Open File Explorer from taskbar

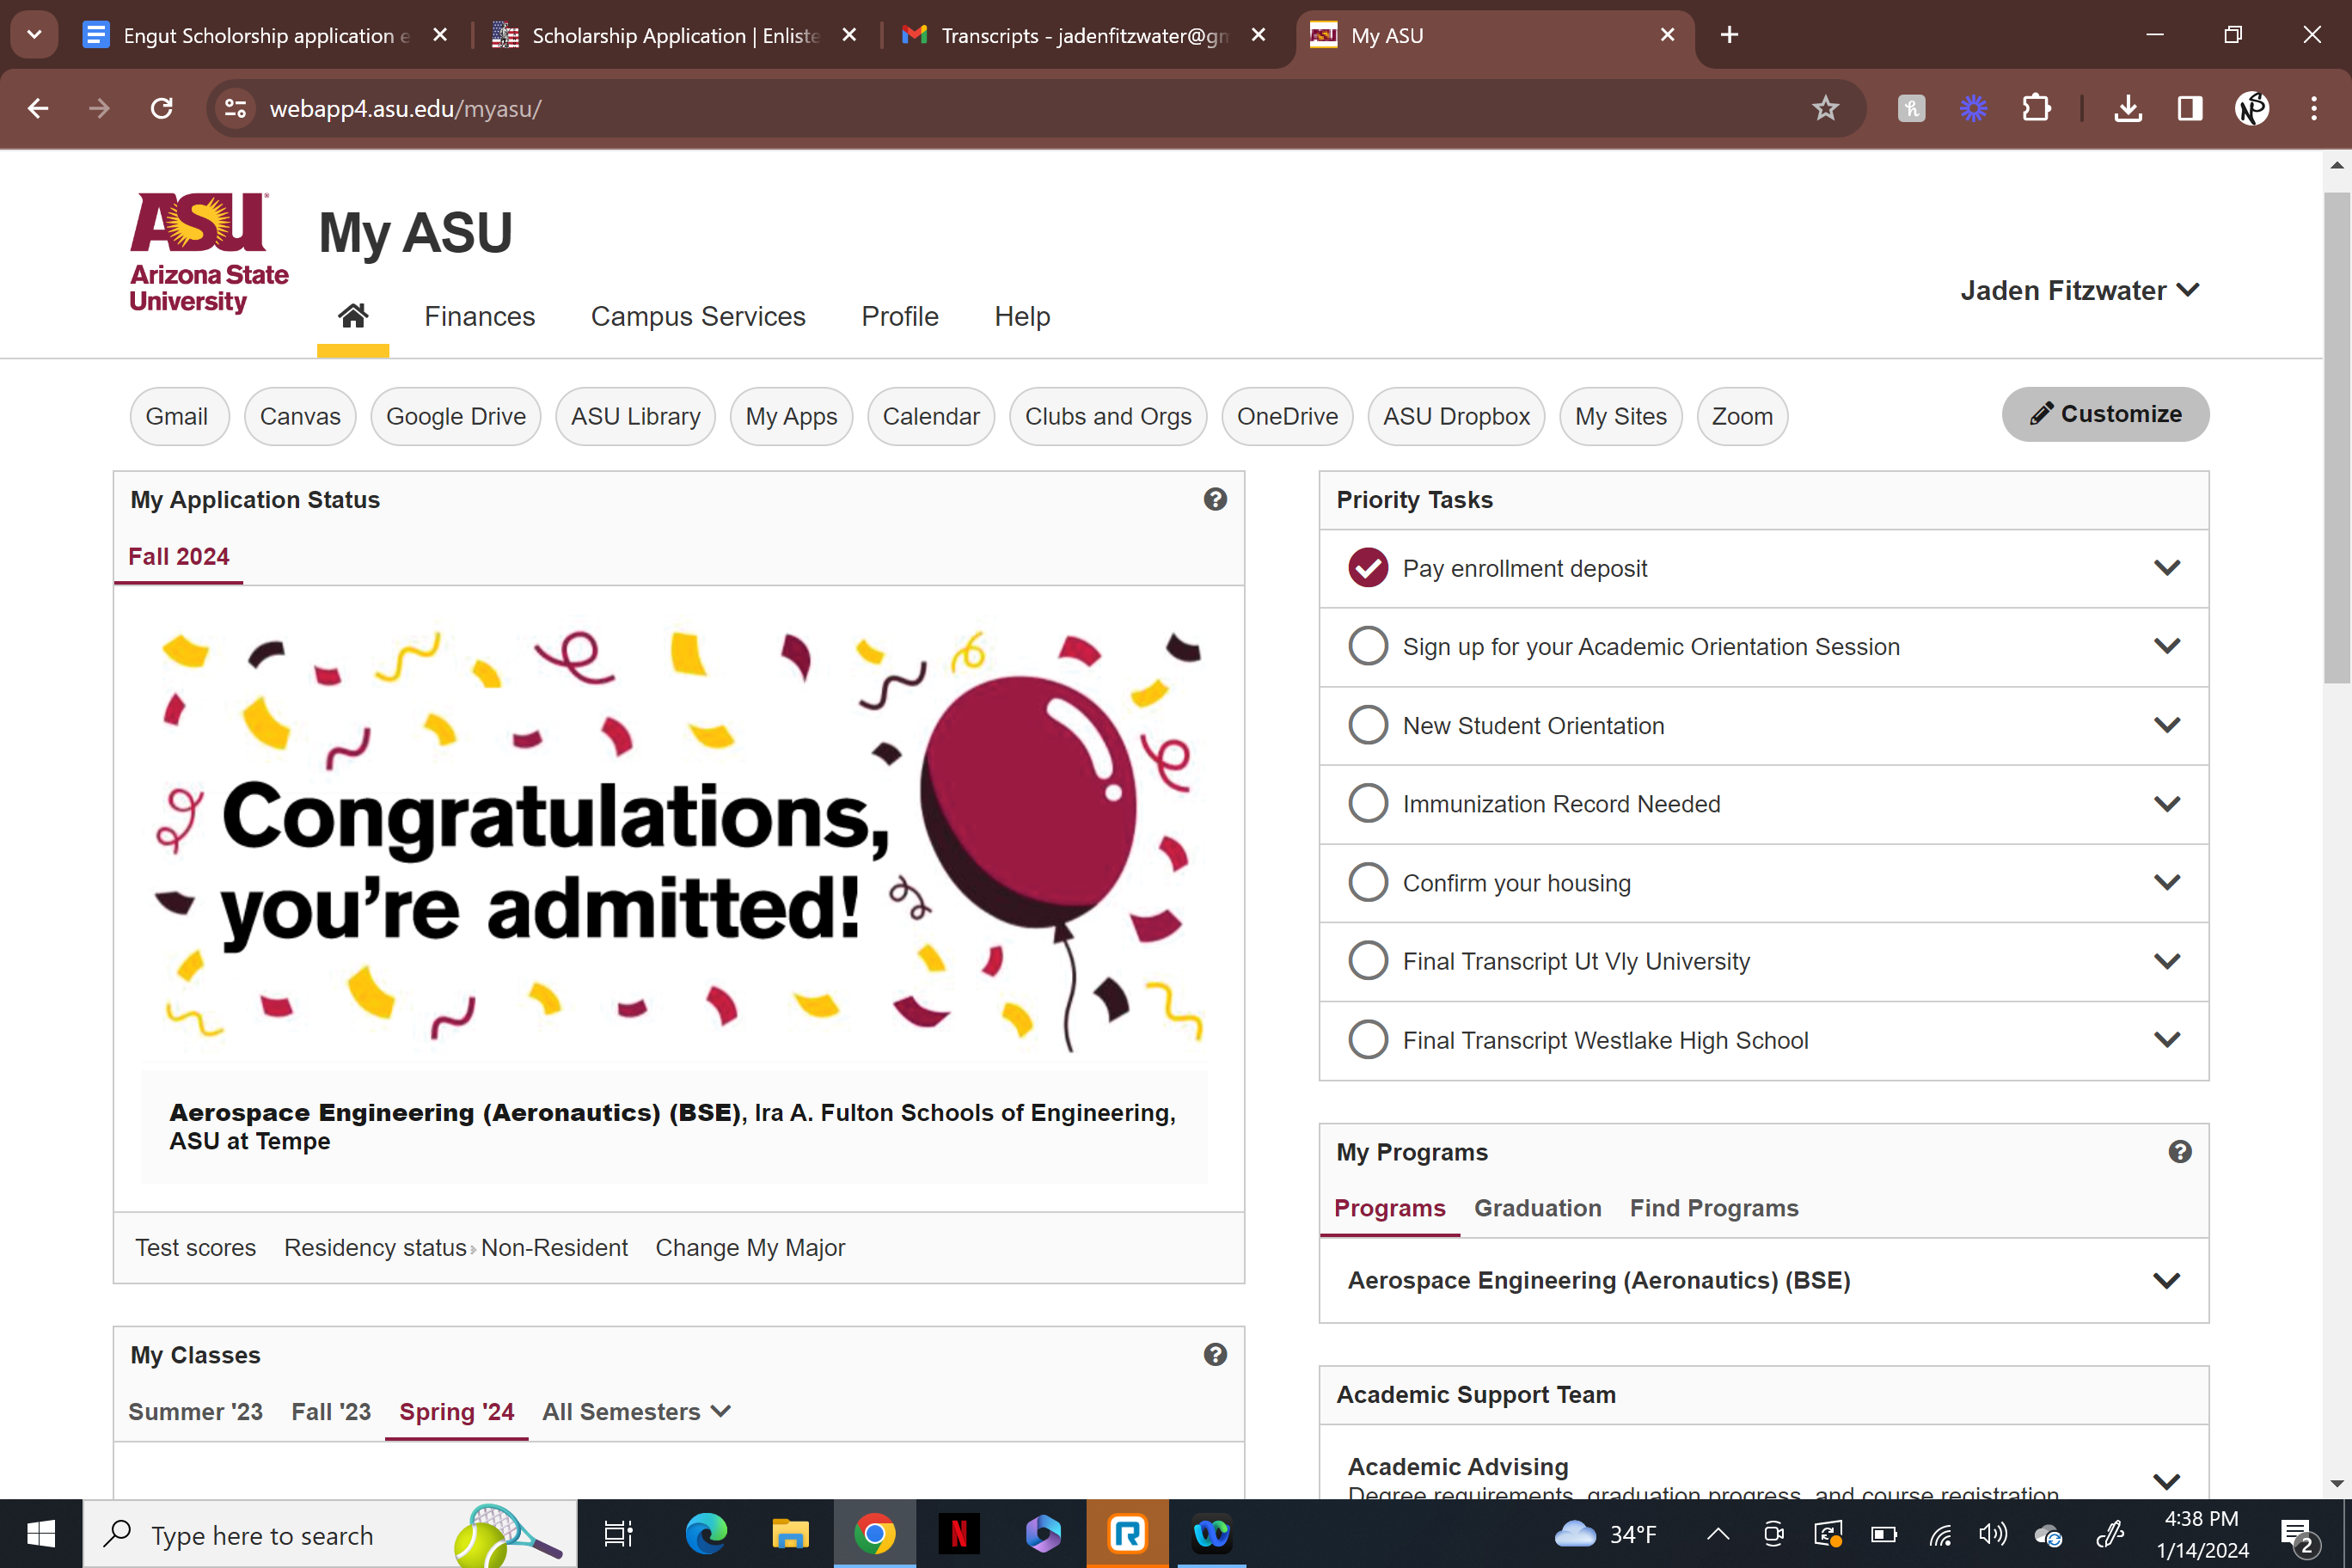[x=790, y=1533]
